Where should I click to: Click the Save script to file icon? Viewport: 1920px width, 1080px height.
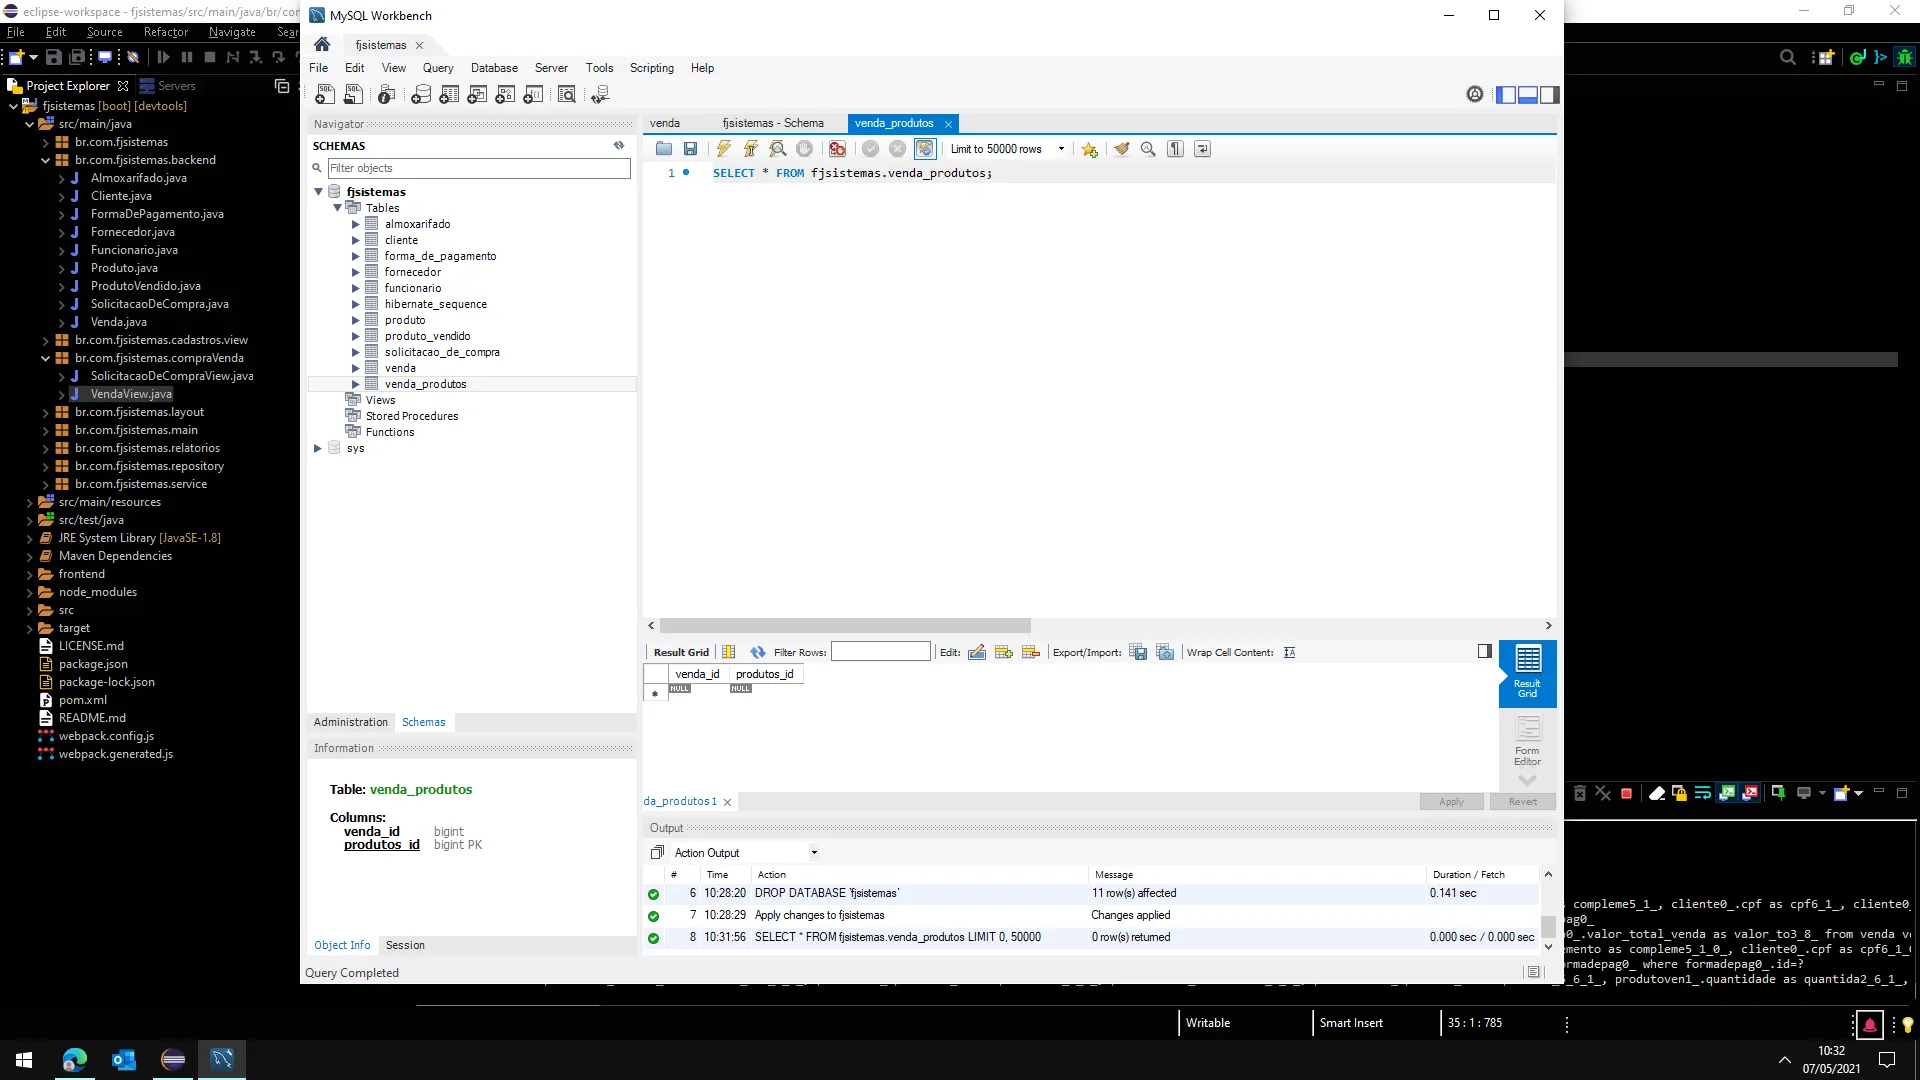[690, 149]
